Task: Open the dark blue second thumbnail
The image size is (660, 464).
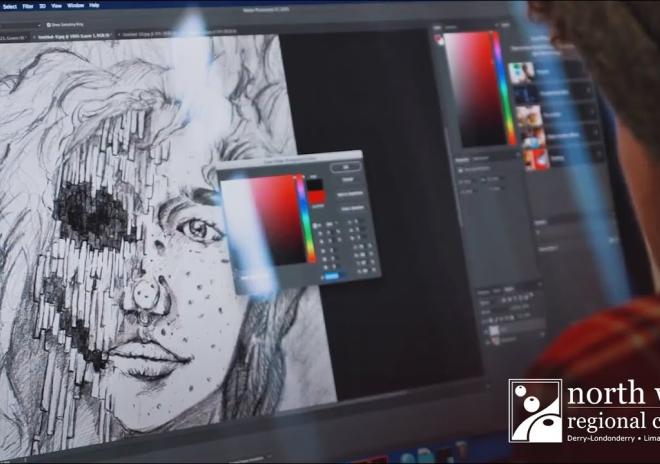Action: (x=524, y=94)
